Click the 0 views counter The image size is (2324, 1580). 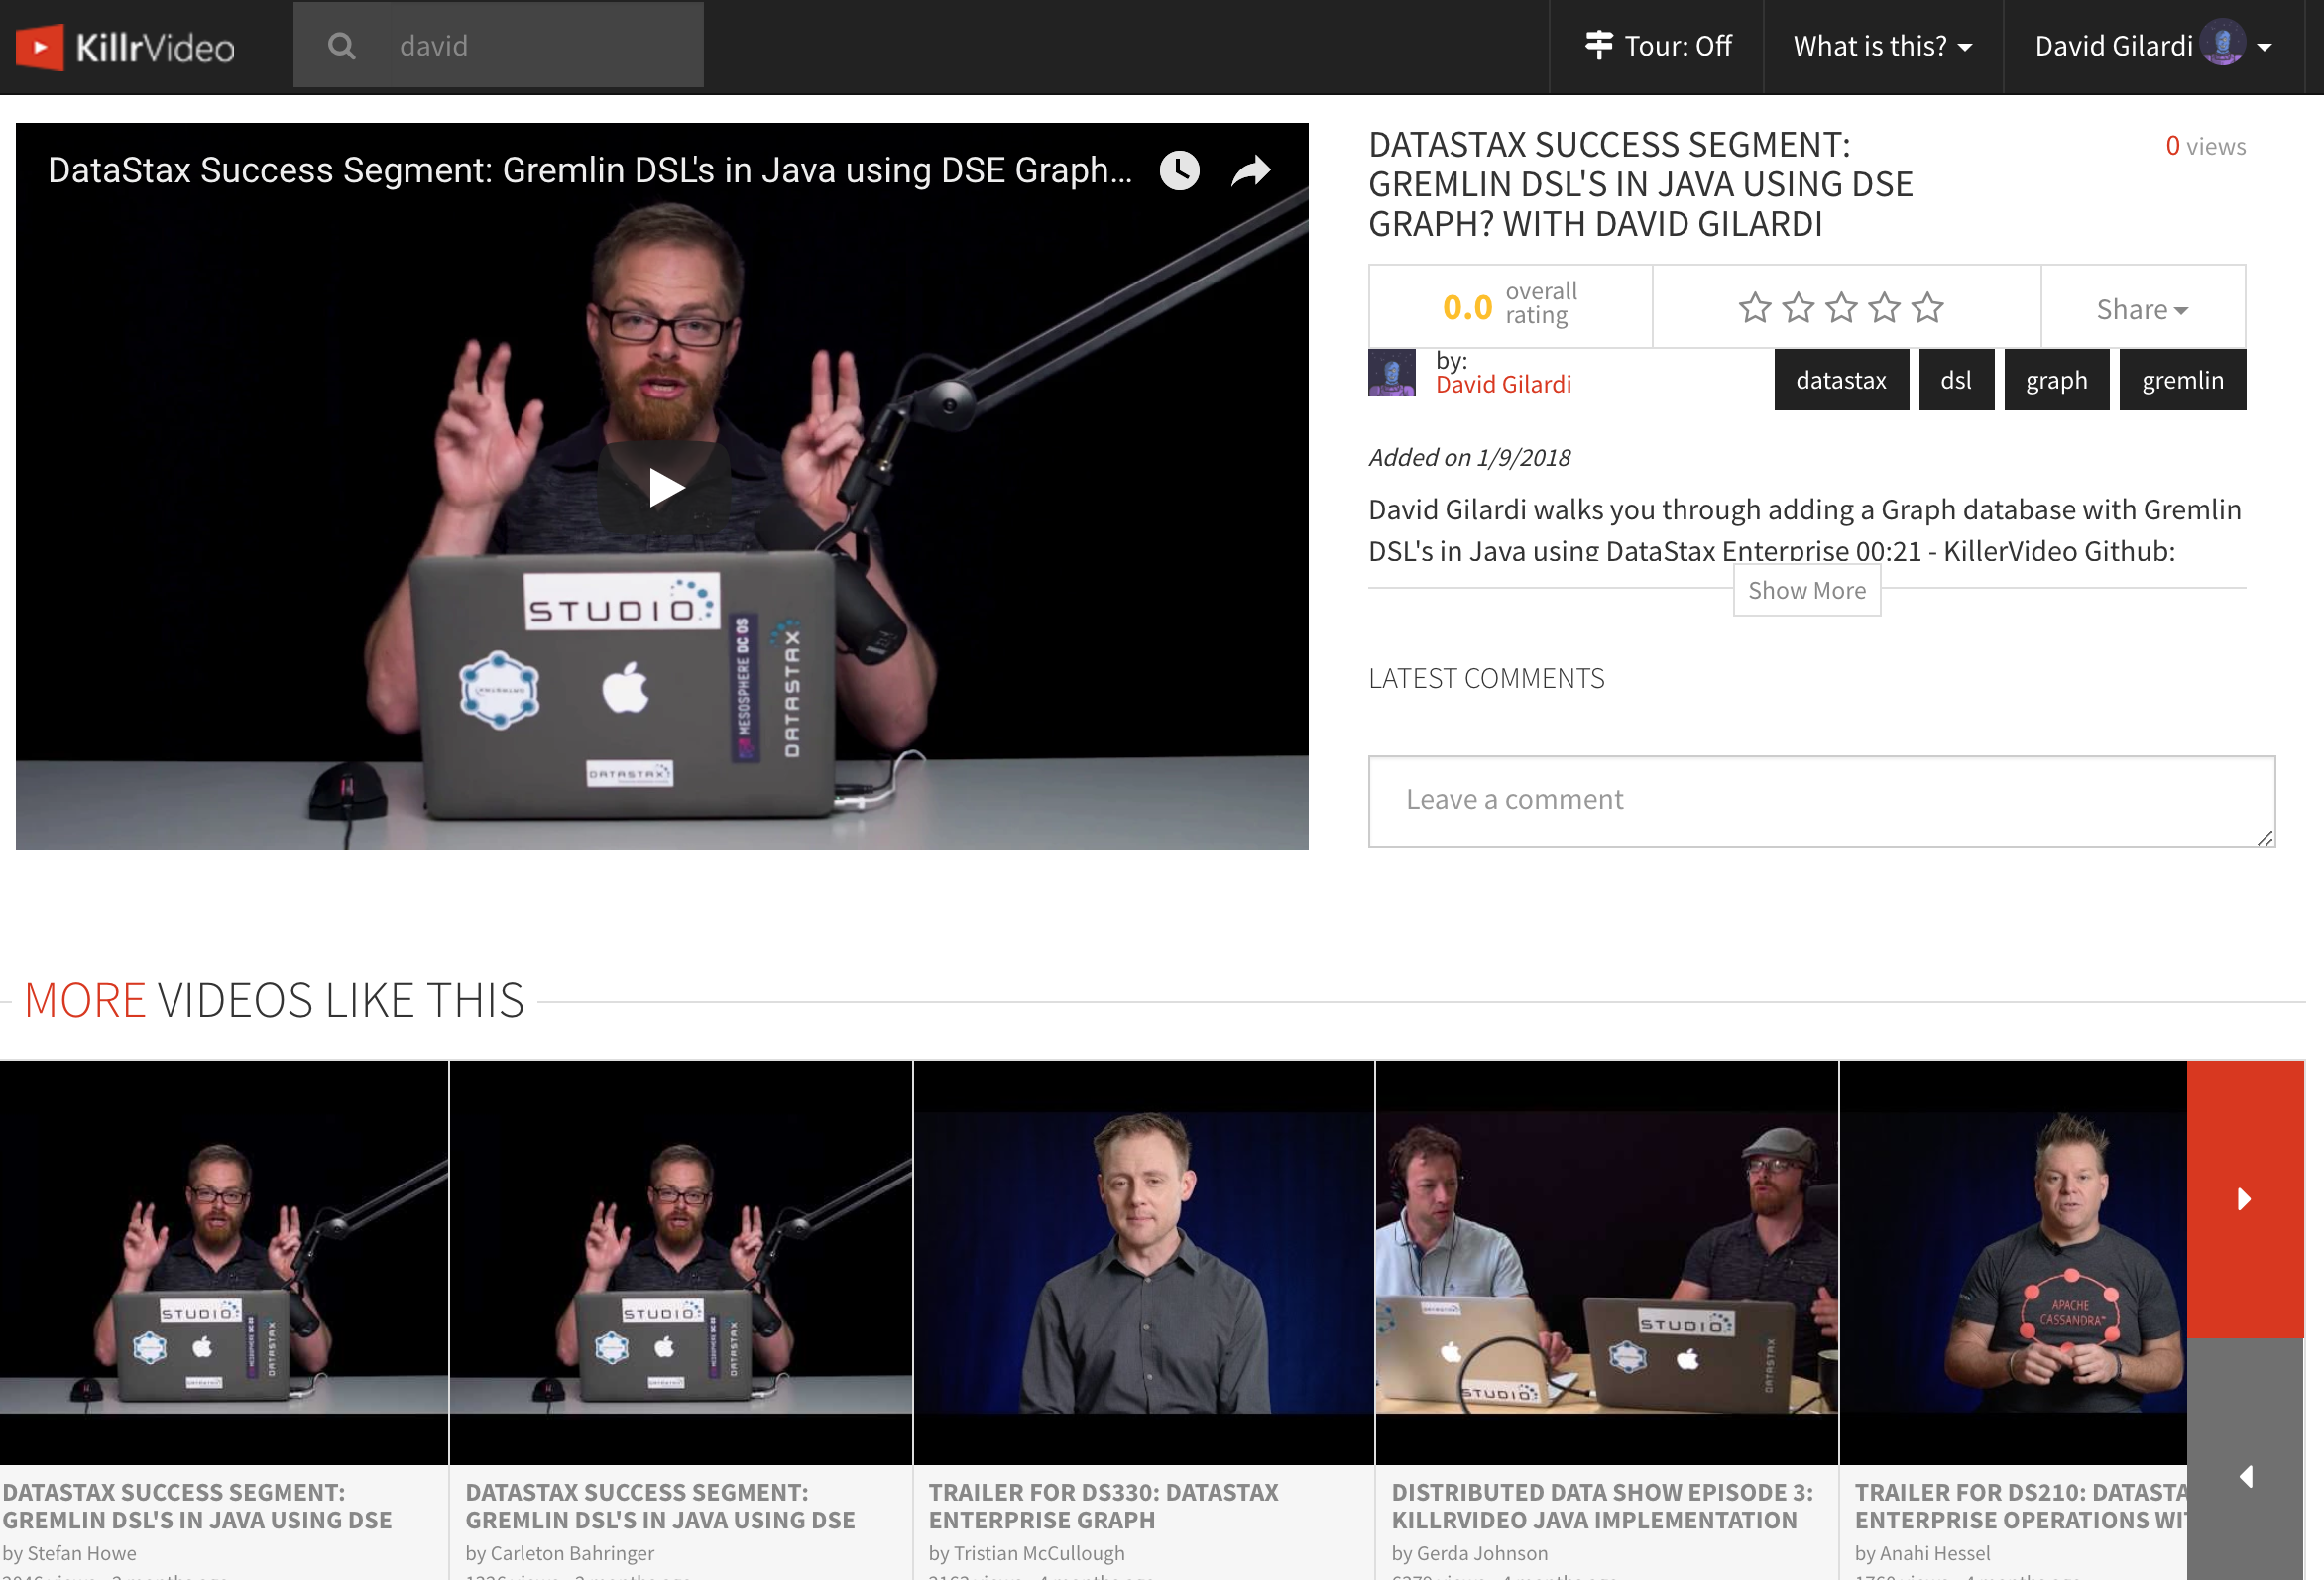[x=2204, y=146]
